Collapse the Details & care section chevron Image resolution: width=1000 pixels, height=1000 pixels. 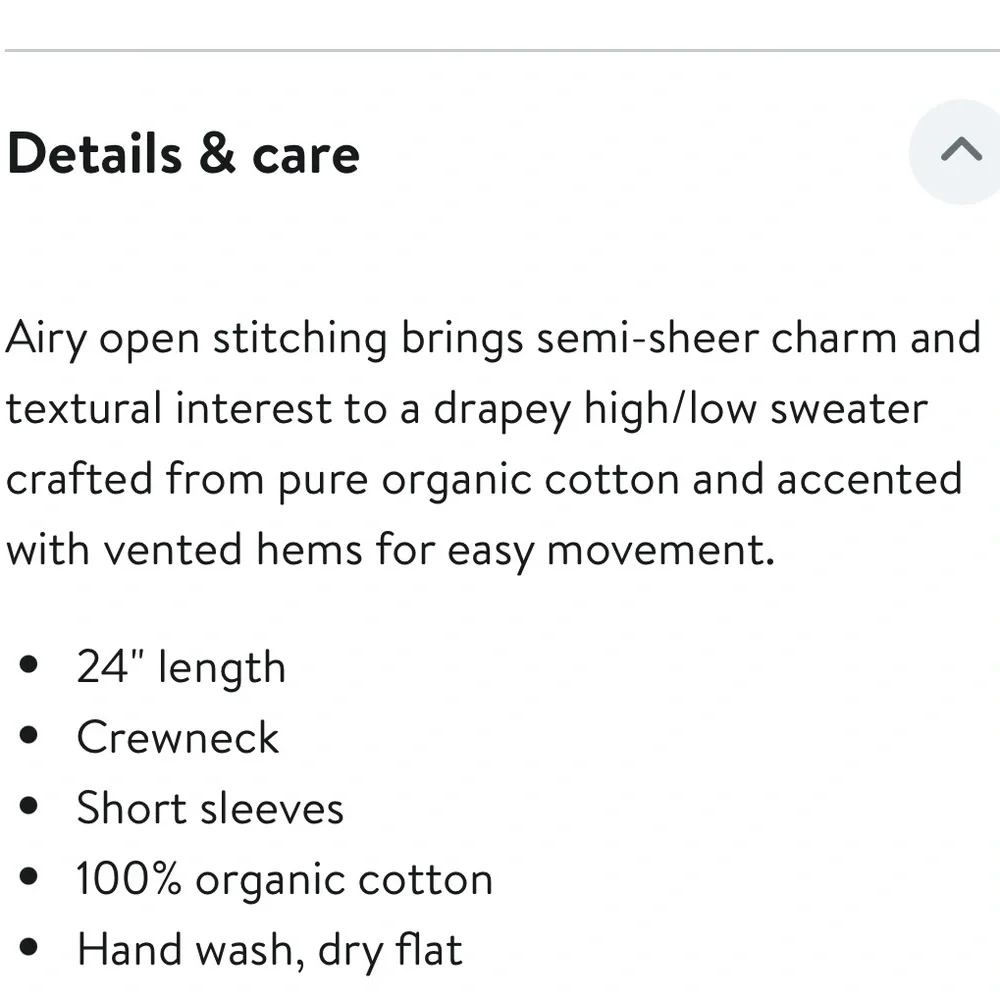click(x=960, y=151)
